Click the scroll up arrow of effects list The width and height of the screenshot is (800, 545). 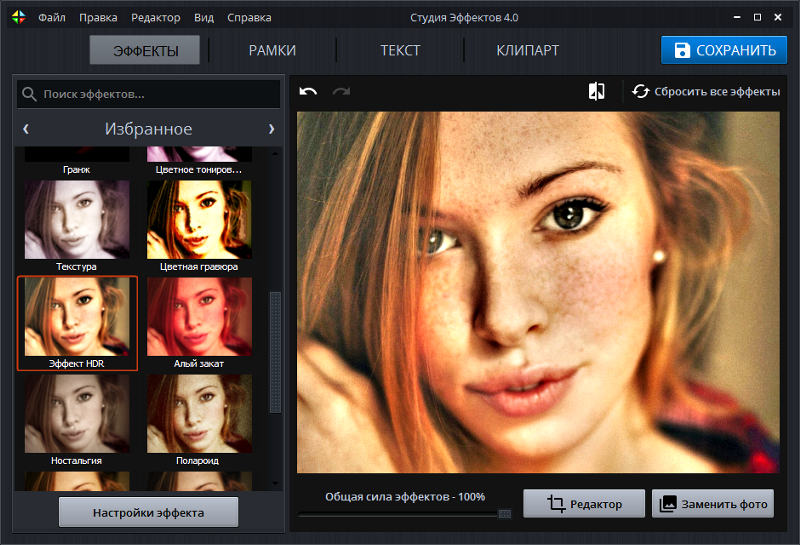276,153
